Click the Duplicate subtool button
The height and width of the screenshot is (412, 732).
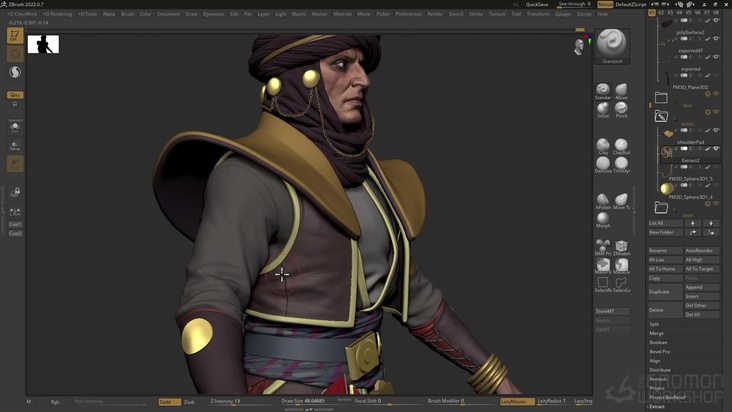point(665,292)
